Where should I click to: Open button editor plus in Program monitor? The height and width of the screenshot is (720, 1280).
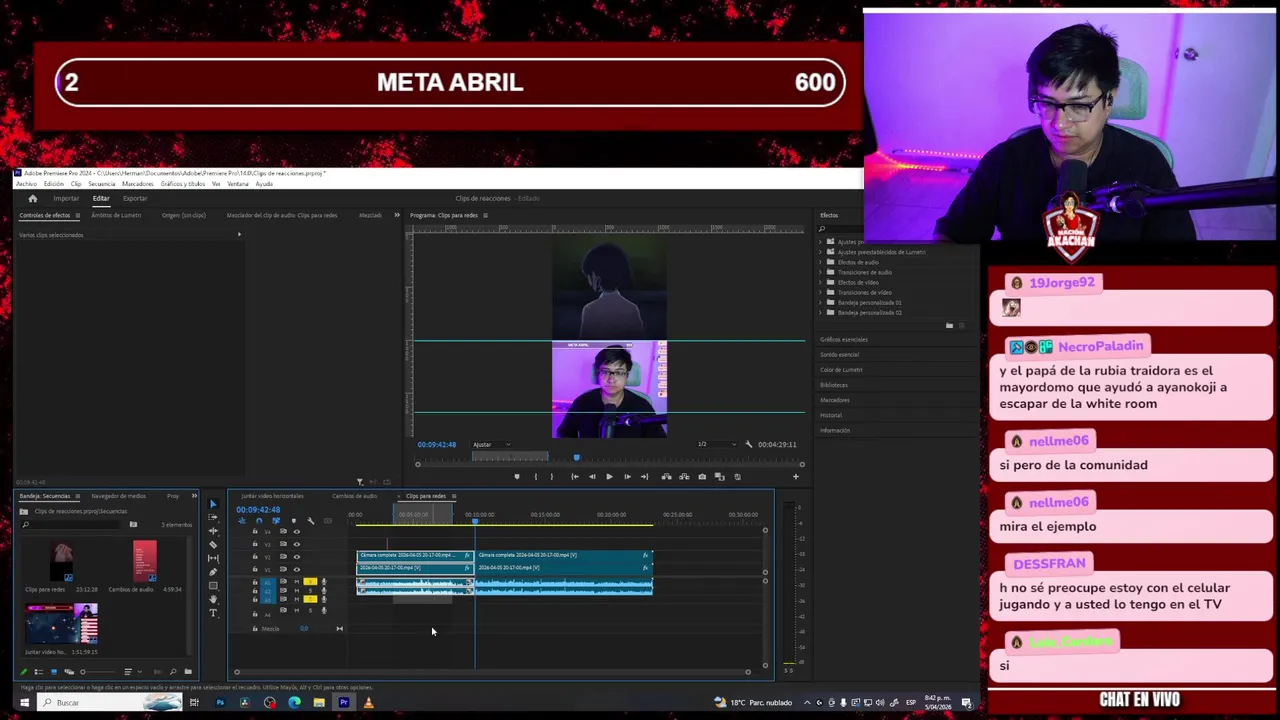(x=796, y=477)
